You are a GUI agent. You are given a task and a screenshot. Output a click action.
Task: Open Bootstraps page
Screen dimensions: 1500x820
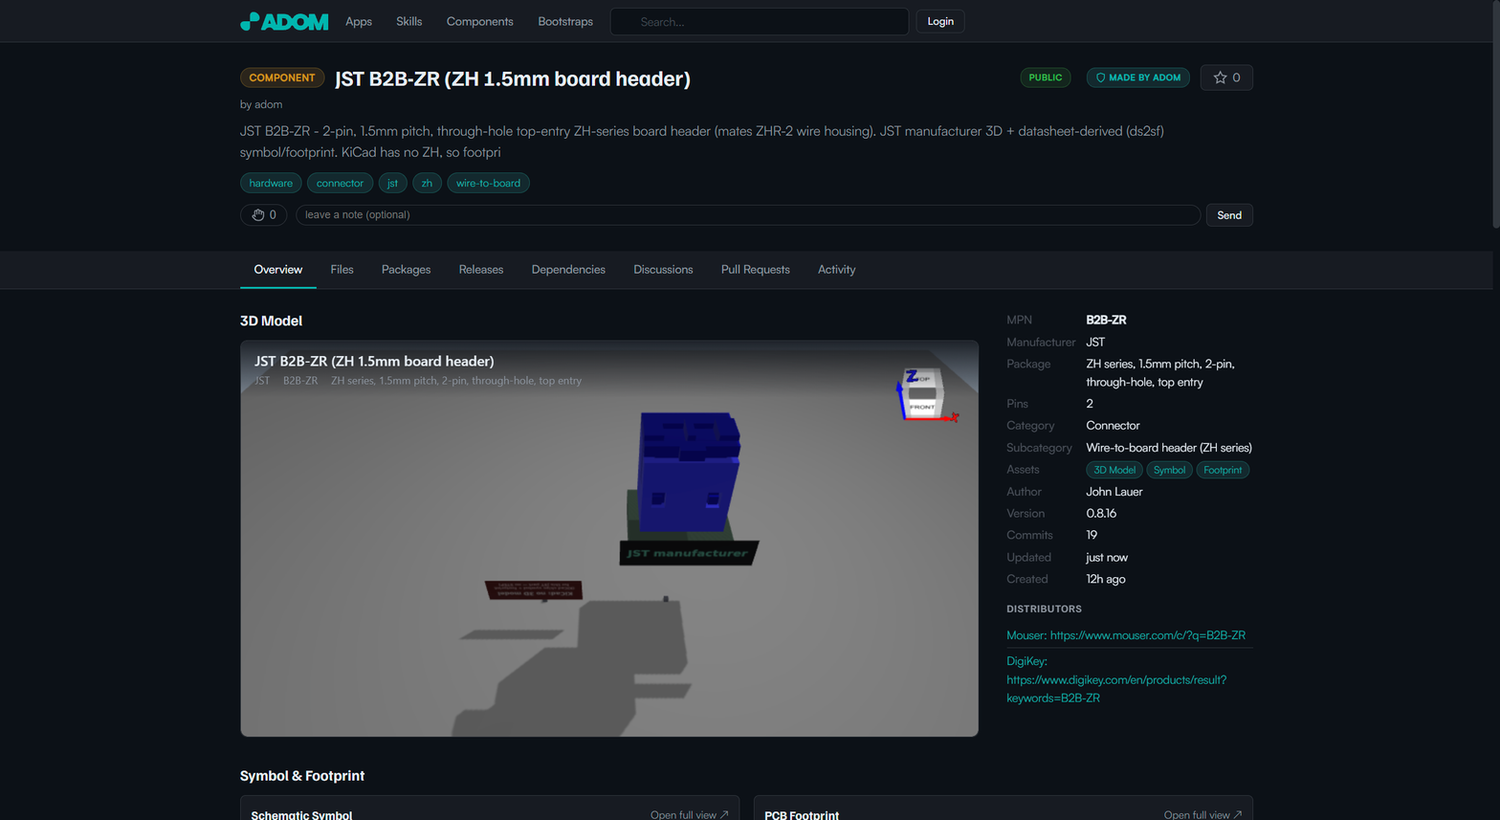(565, 21)
